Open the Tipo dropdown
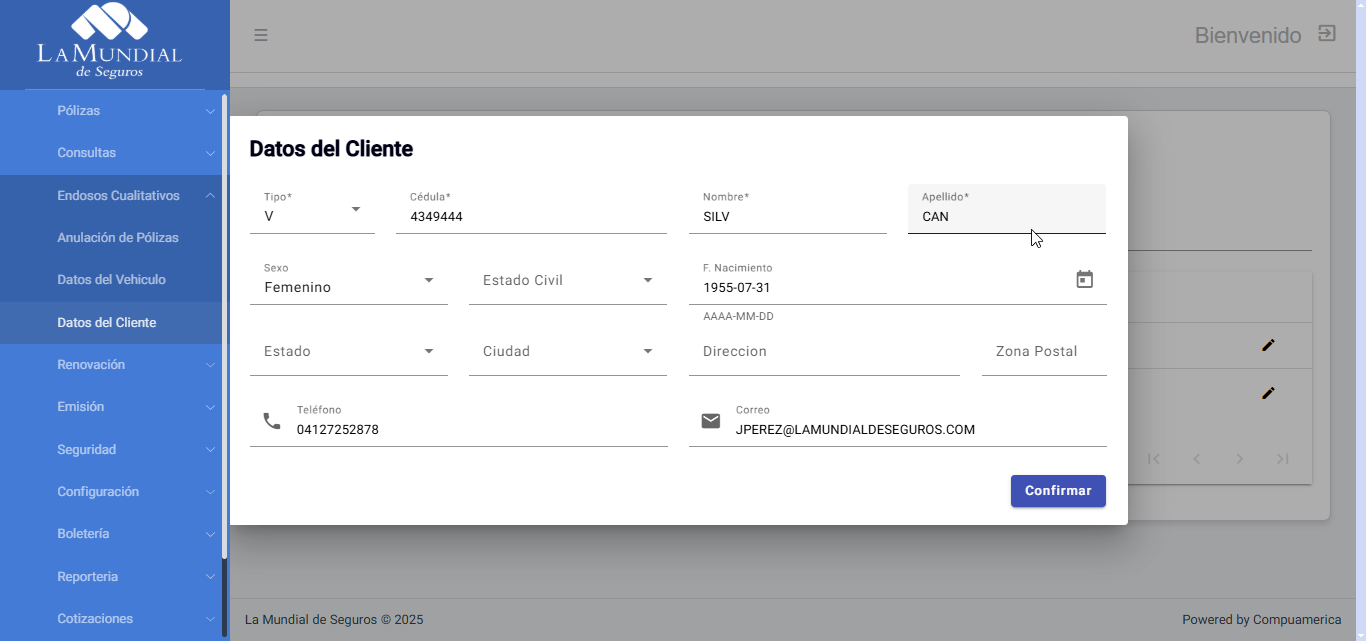The width and height of the screenshot is (1366, 641). pyautogui.click(x=312, y=210)
